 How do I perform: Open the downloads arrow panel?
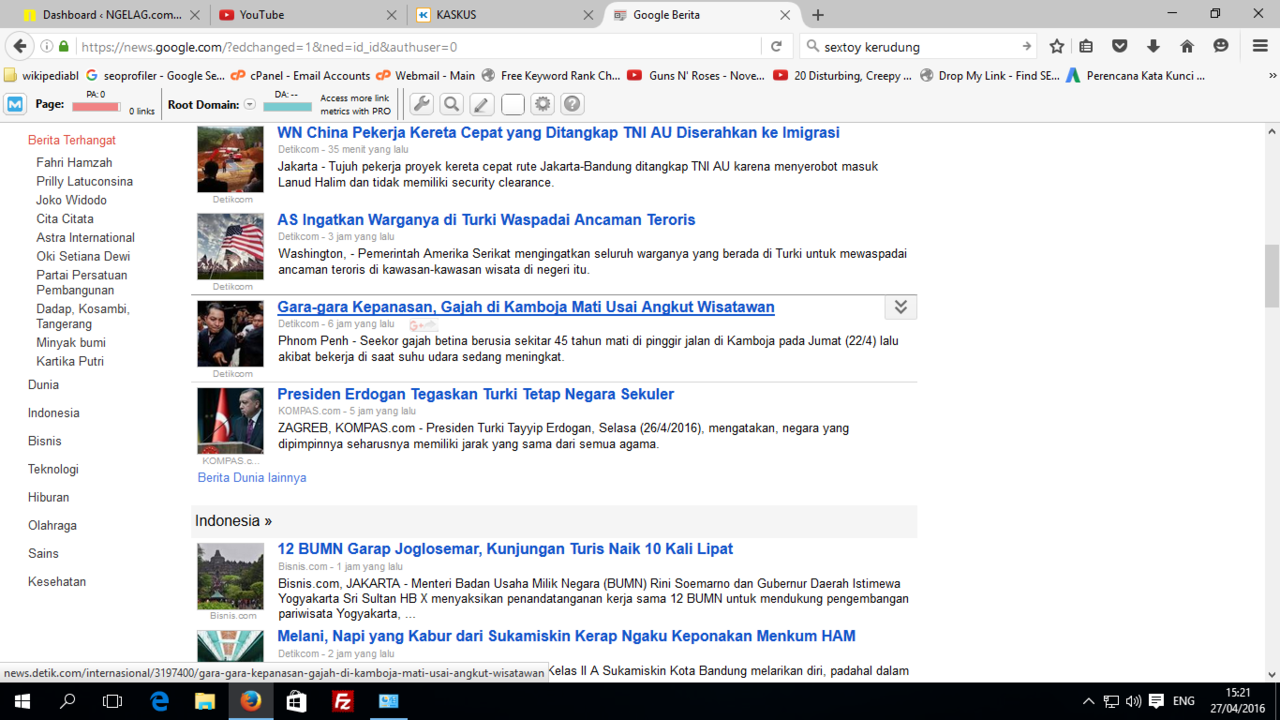(x=1153, y=46)
